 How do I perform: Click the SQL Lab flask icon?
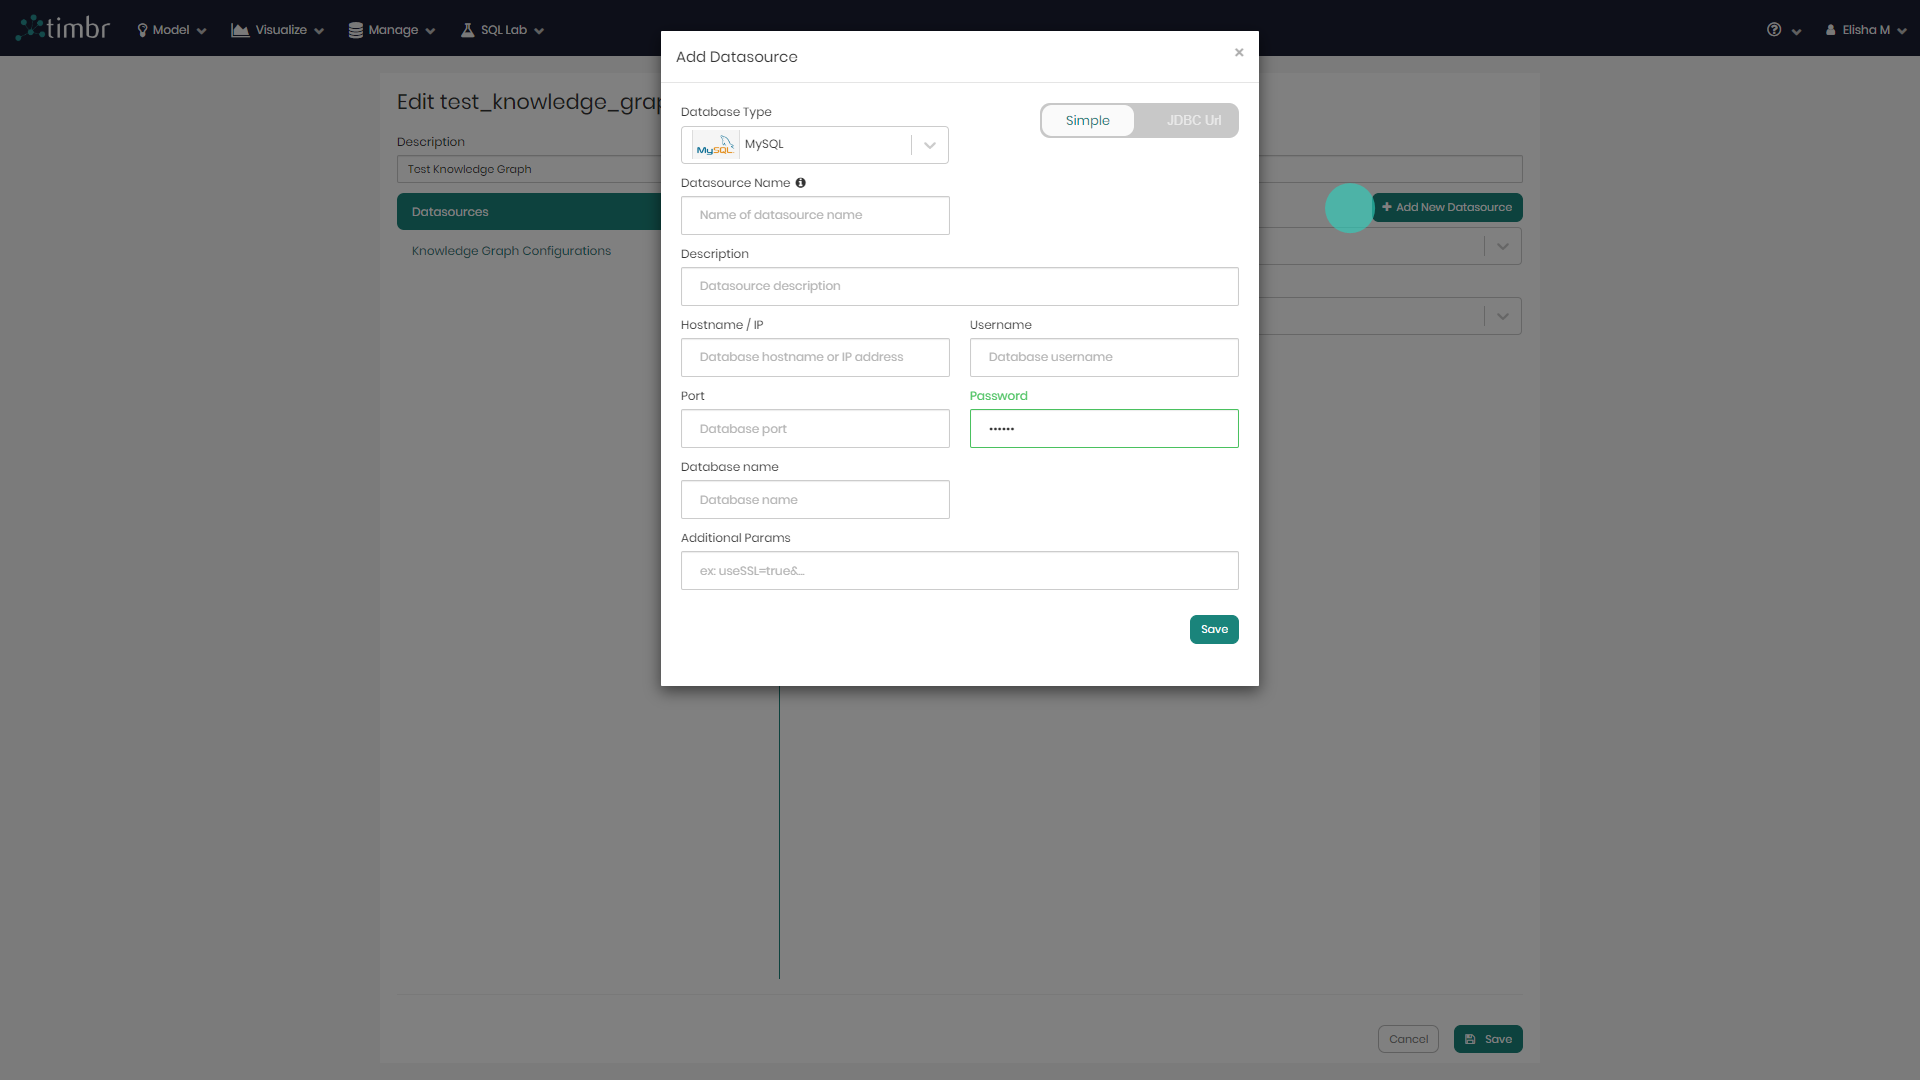click(467, 30)
